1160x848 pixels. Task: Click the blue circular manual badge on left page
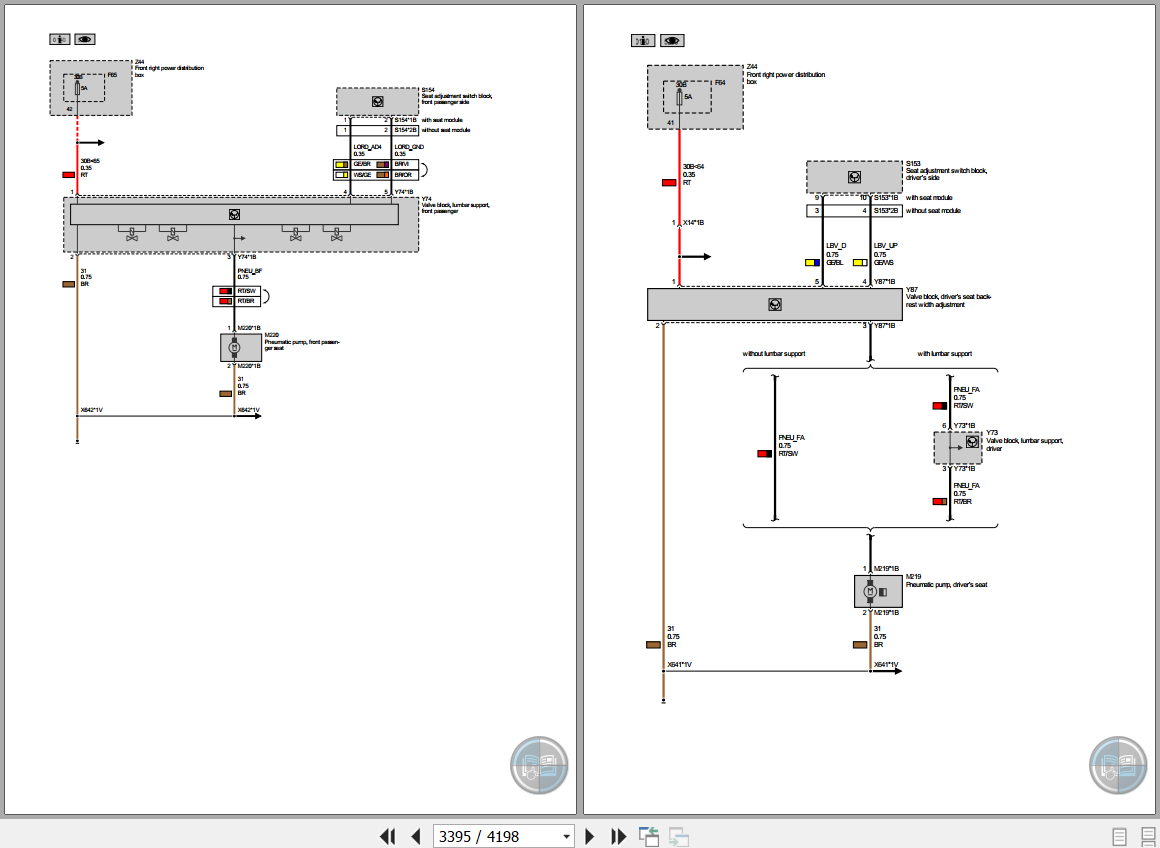click(x=539, y=765)
